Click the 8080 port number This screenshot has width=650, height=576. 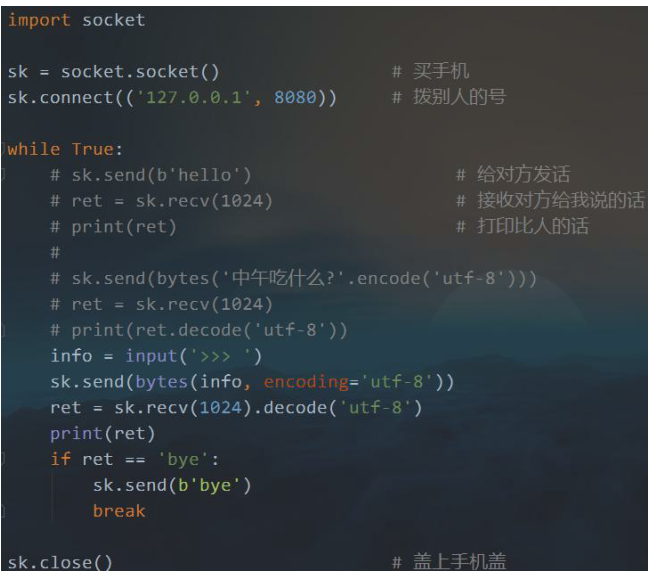[x=300, y=97]
